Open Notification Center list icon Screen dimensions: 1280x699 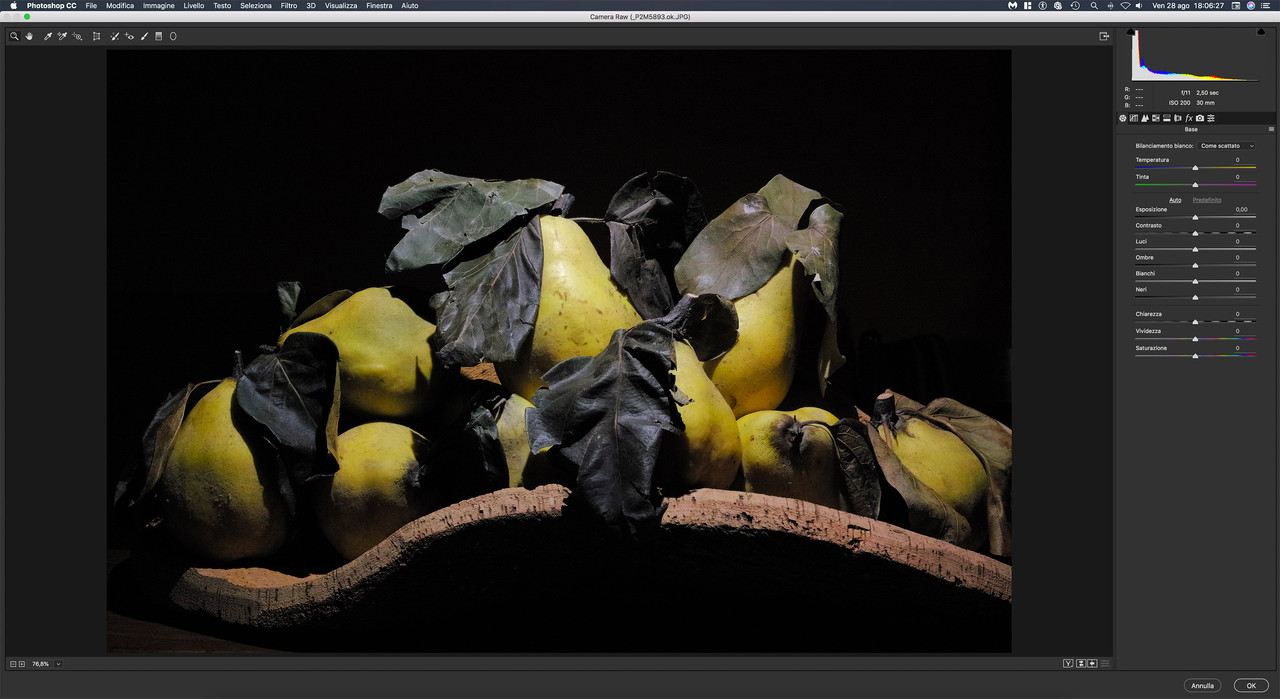point(1265,5)
